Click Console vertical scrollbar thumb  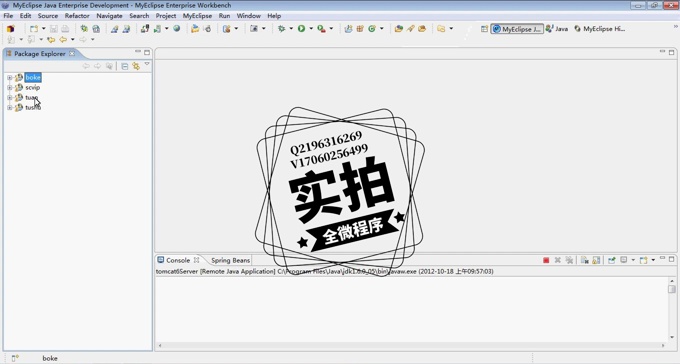click(x=672, y=289)
